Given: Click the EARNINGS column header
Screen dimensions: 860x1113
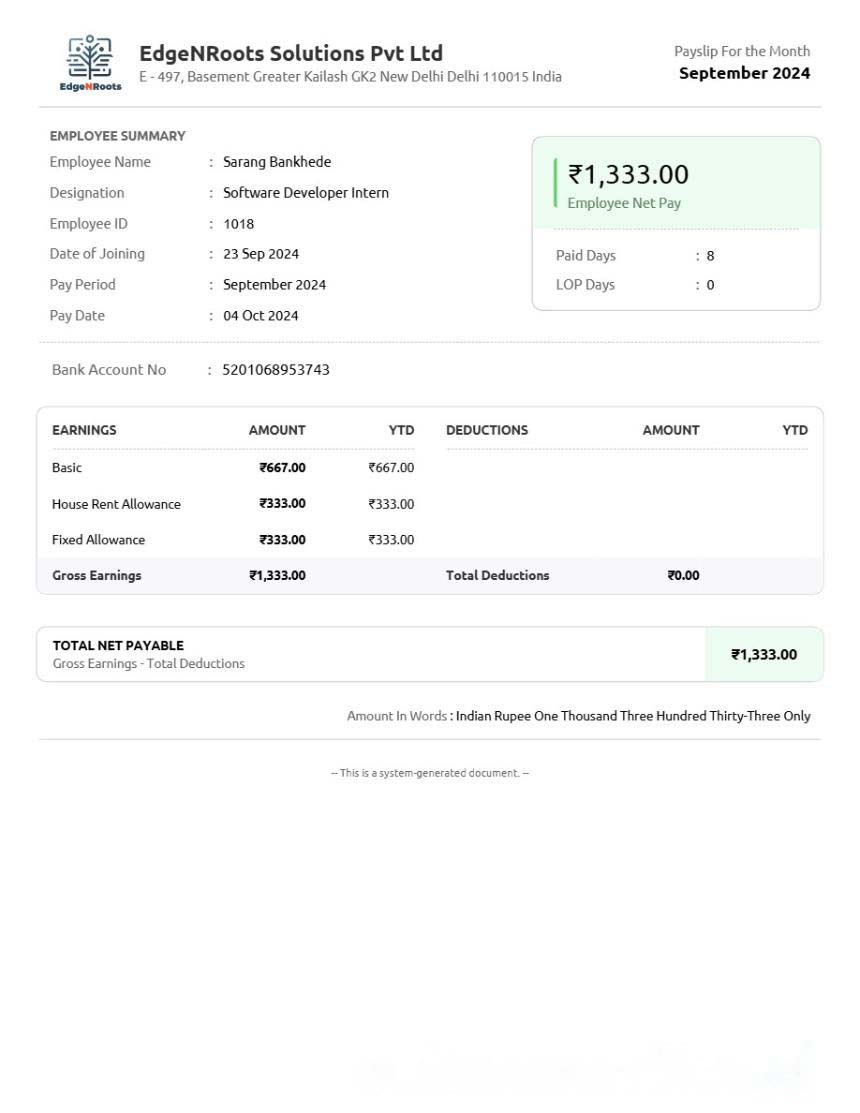Looking at the screenshot, I should point(84,430).
